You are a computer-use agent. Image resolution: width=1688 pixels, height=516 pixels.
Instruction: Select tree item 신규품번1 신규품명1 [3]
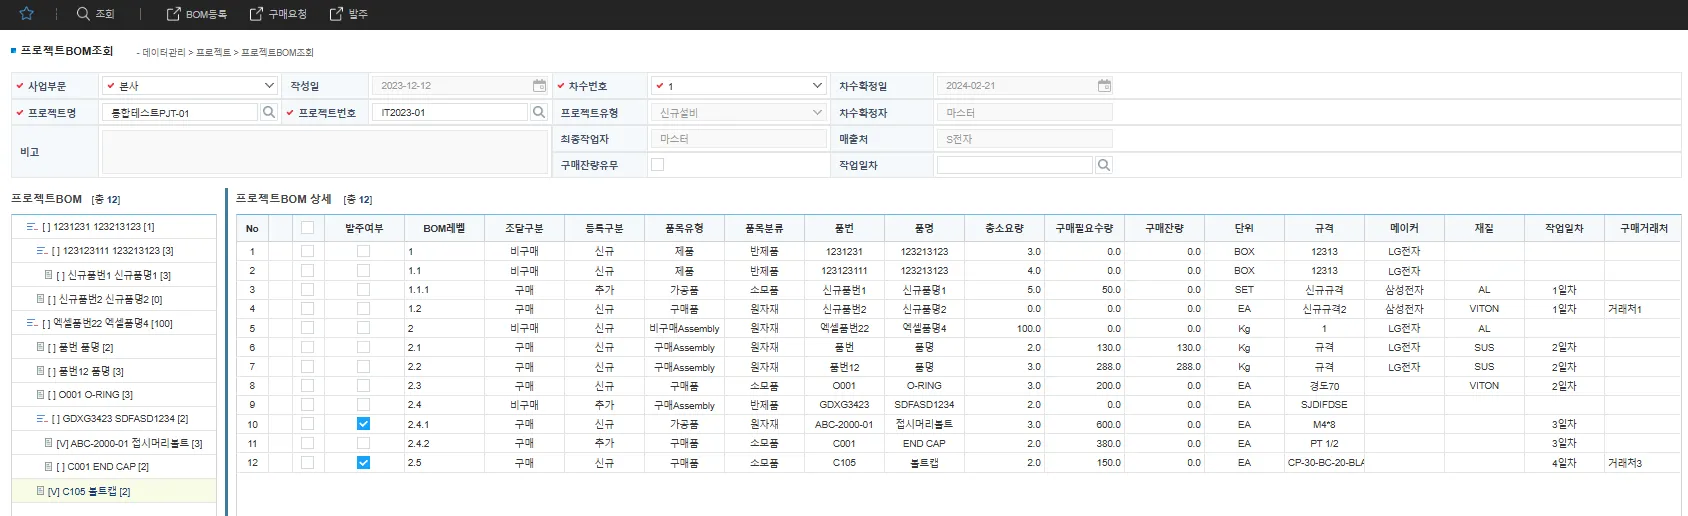[x=113, y=275]
